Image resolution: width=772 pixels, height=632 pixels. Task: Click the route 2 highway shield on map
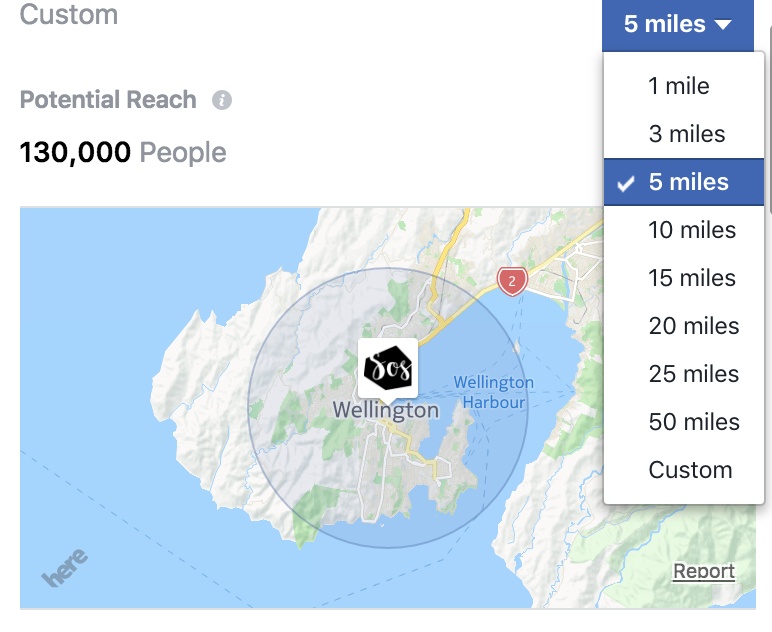coord(512,282)
